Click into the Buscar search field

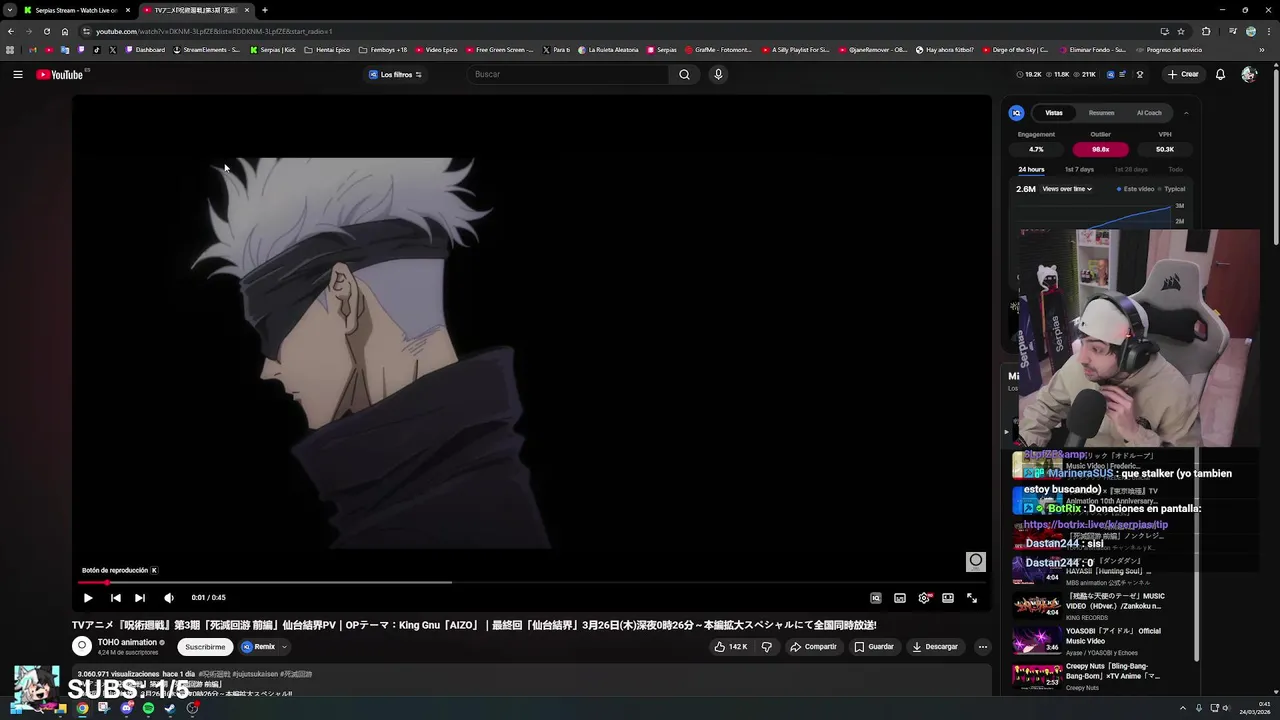[570, 75]
